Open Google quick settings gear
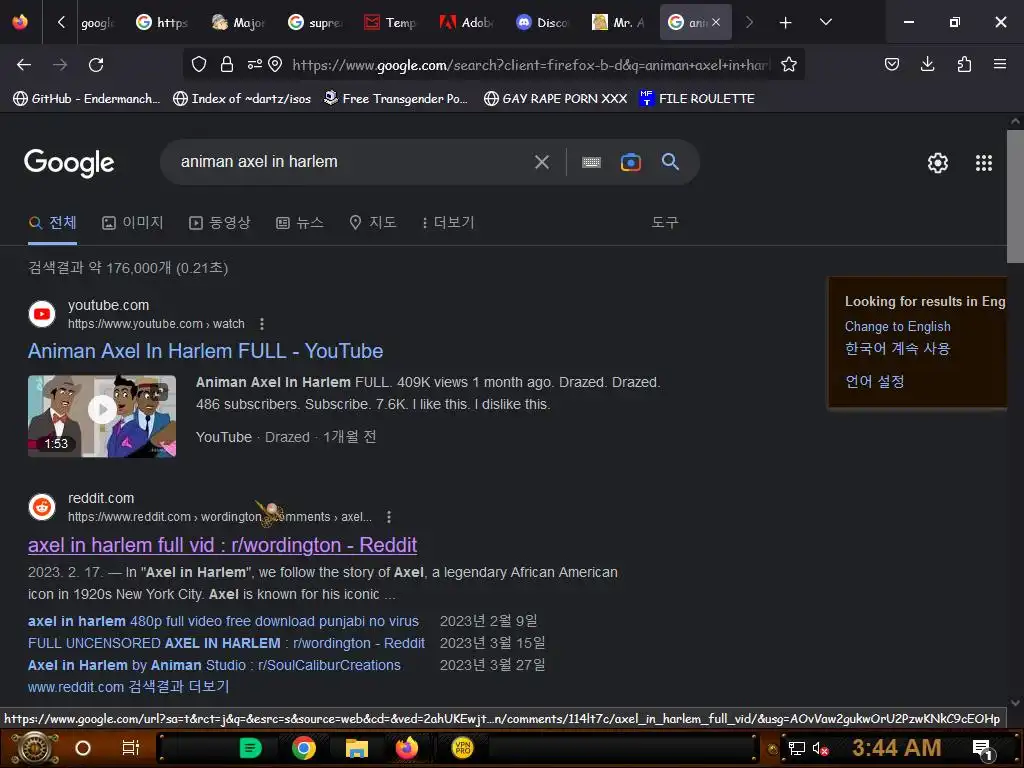 coord(938,163)
